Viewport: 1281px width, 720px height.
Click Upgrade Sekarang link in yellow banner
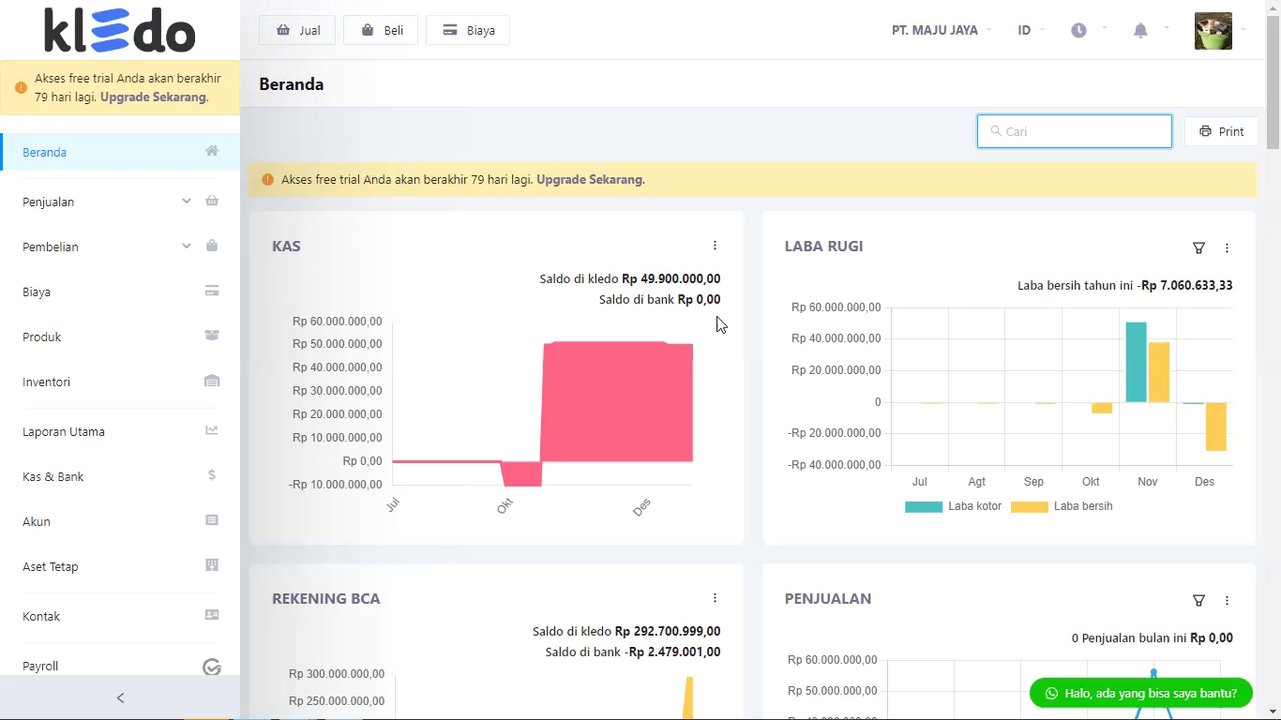click(x=590, y=180)
